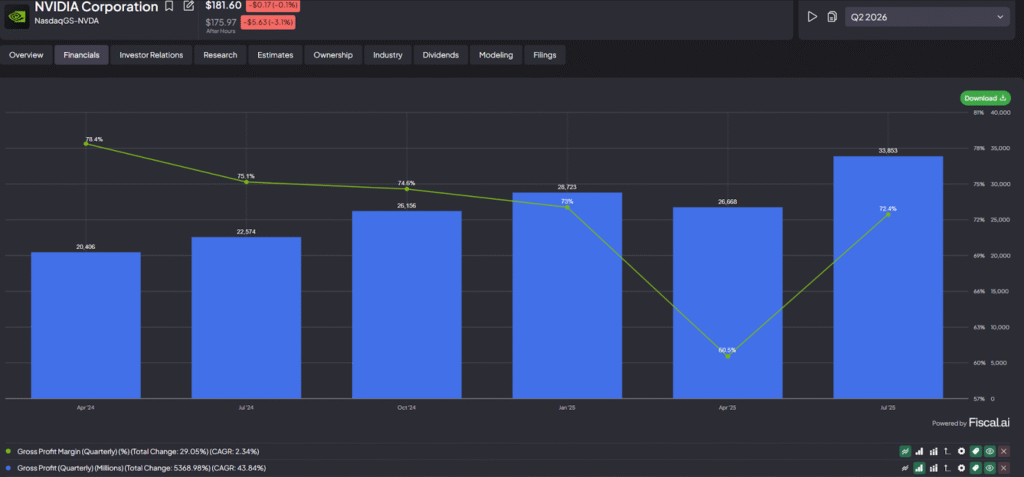Set Gross Profit Margin series to bar chart
The image size is (1024, 477).
(x=919, y=451)
